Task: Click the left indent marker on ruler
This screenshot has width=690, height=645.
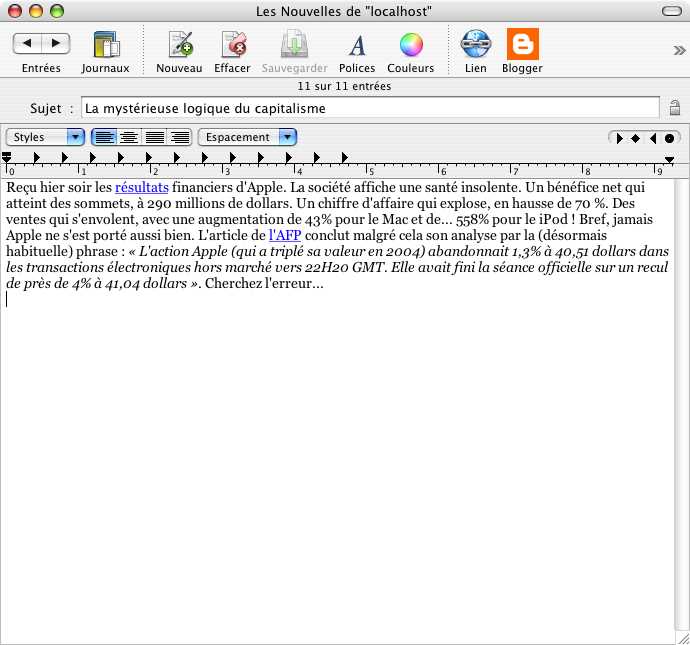Action: (7, 158)
